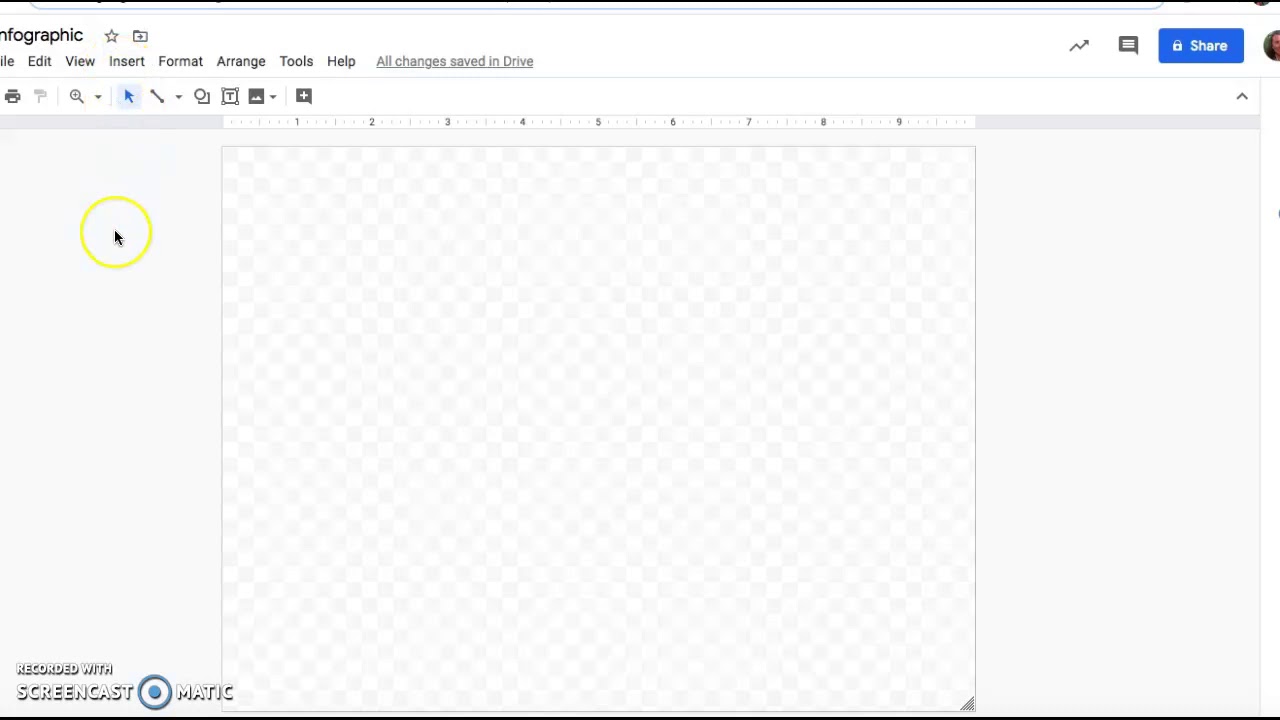The height and width of the screenshot is (720, 1280).
Task: Star the Infographic document
Action: [112, 36]
